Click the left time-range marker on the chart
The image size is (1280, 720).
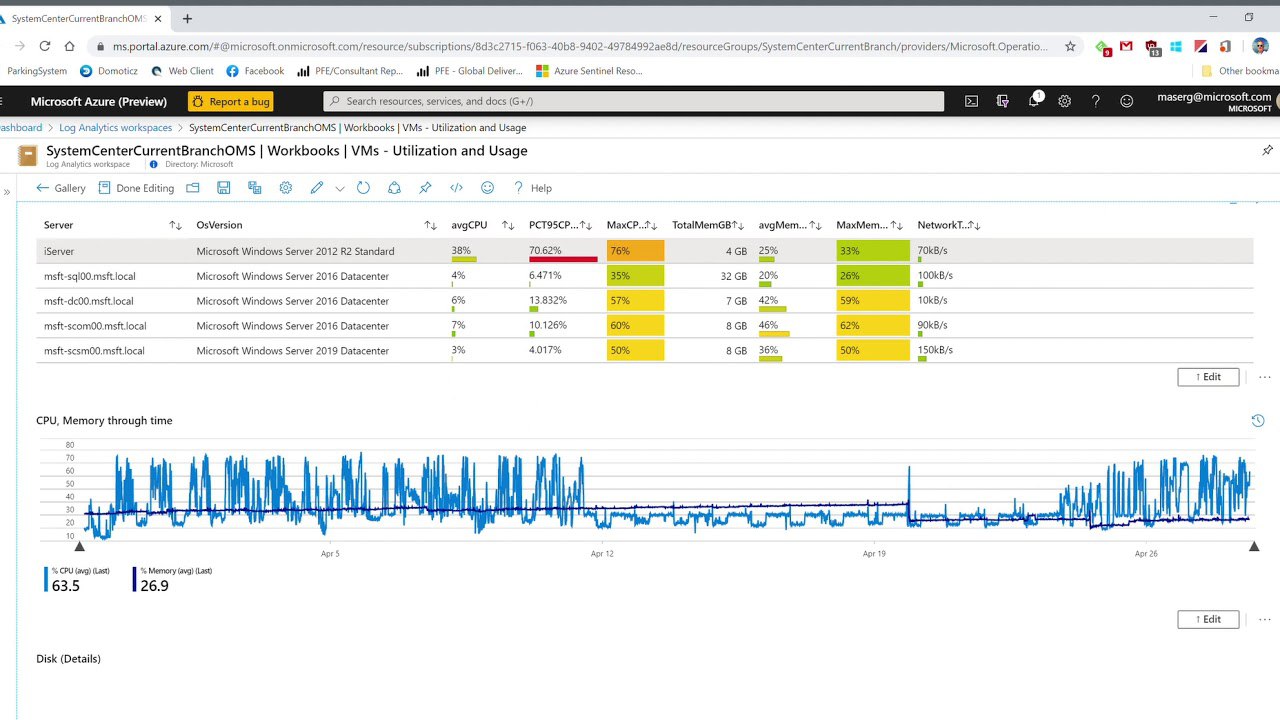[x=80, y=546]
